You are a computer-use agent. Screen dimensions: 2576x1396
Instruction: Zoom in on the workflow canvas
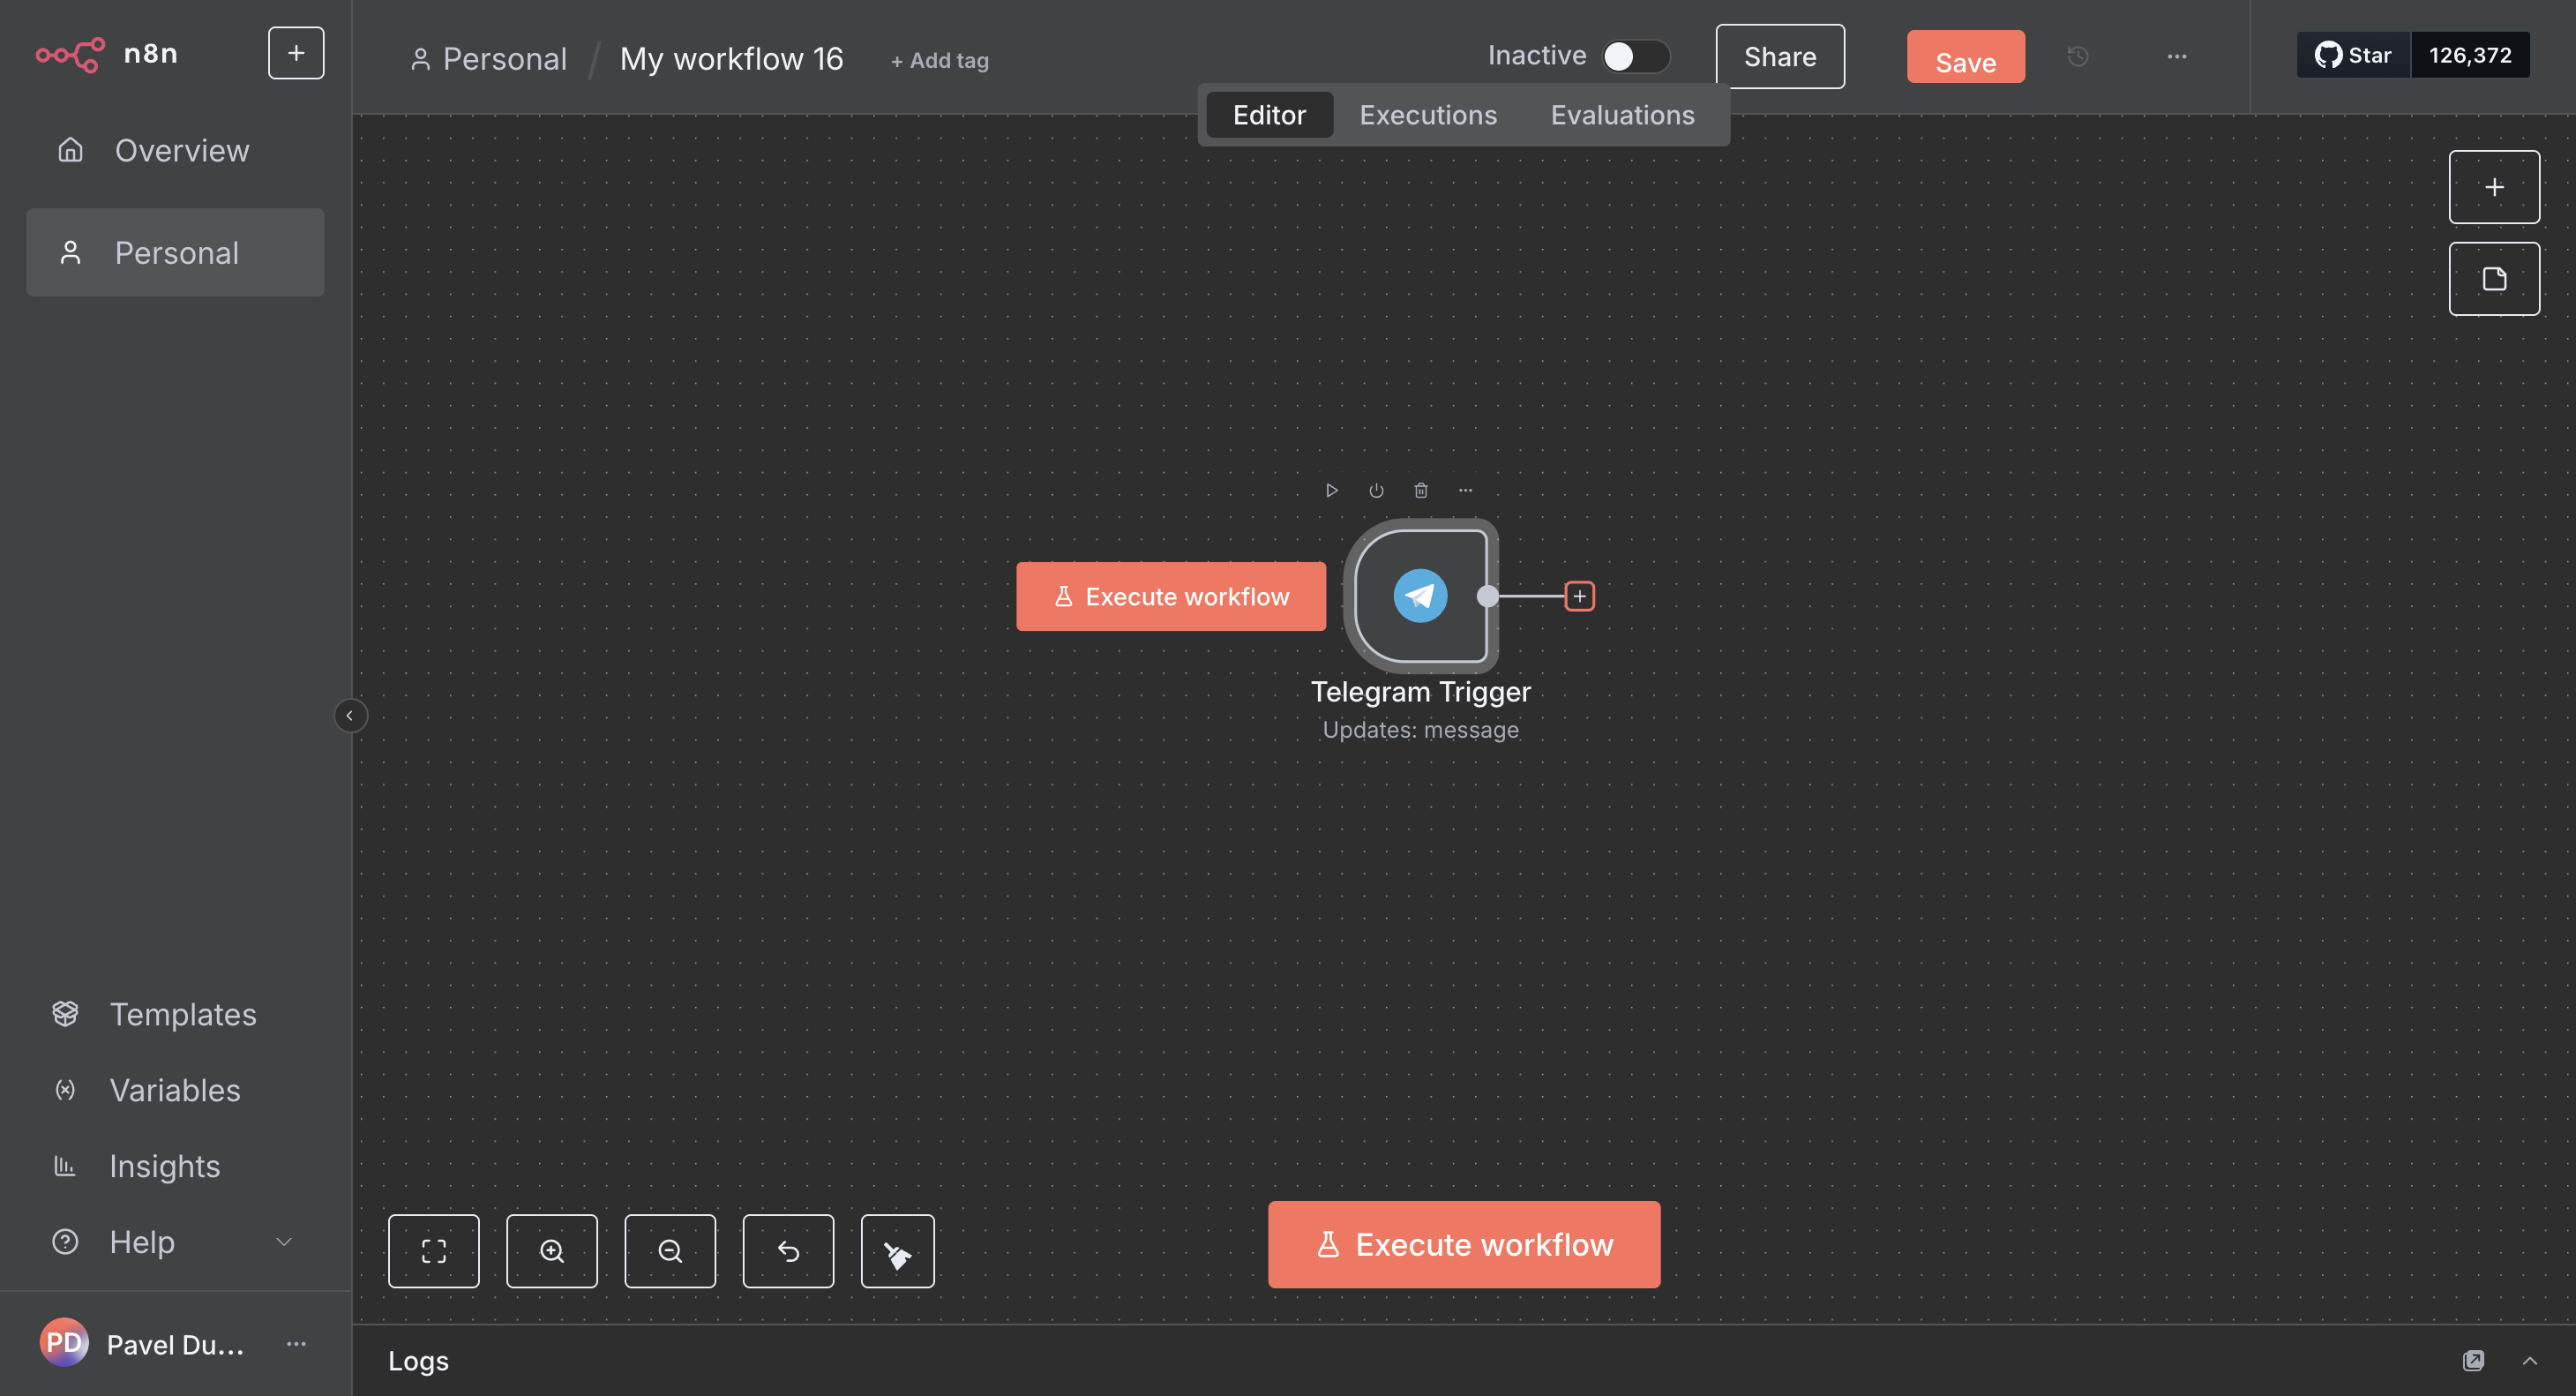551,1251
